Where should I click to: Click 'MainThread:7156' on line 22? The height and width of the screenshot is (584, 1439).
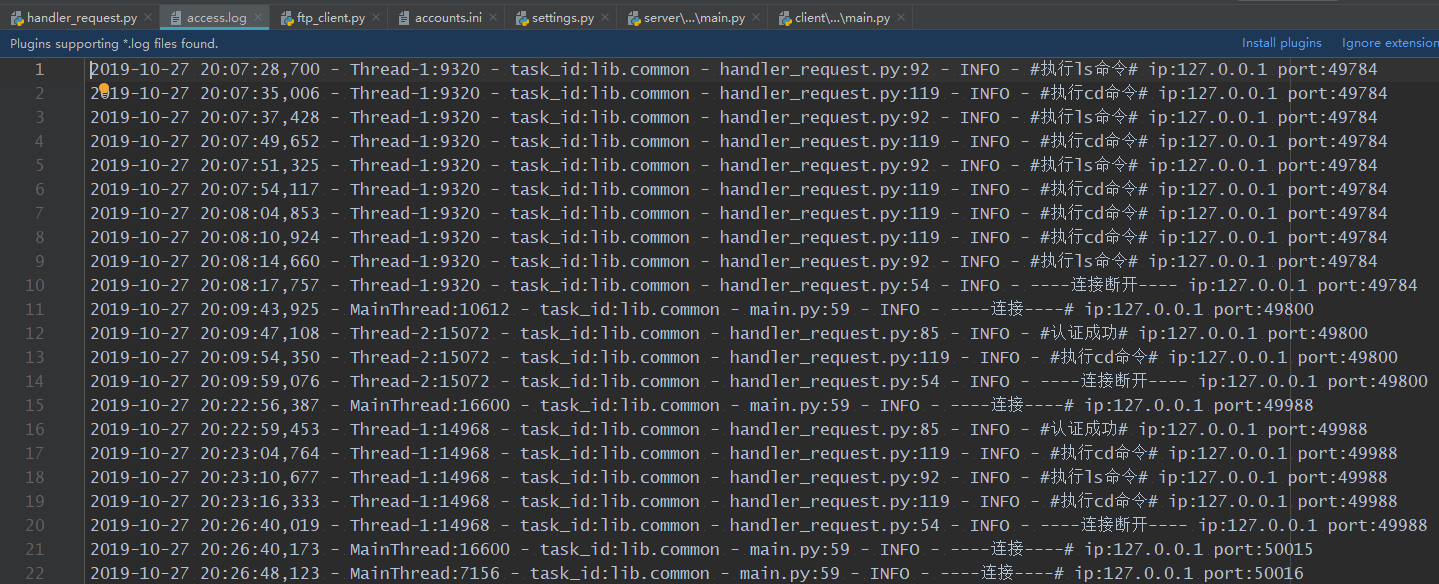point(425,573)
